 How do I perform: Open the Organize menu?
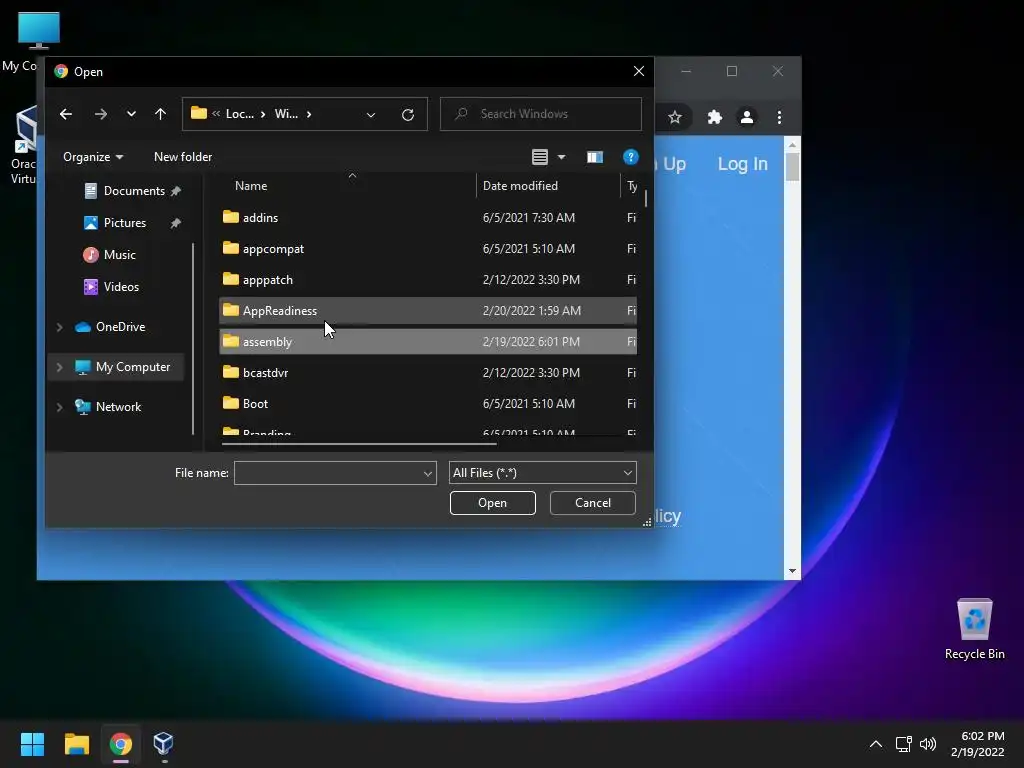[93, 157]
